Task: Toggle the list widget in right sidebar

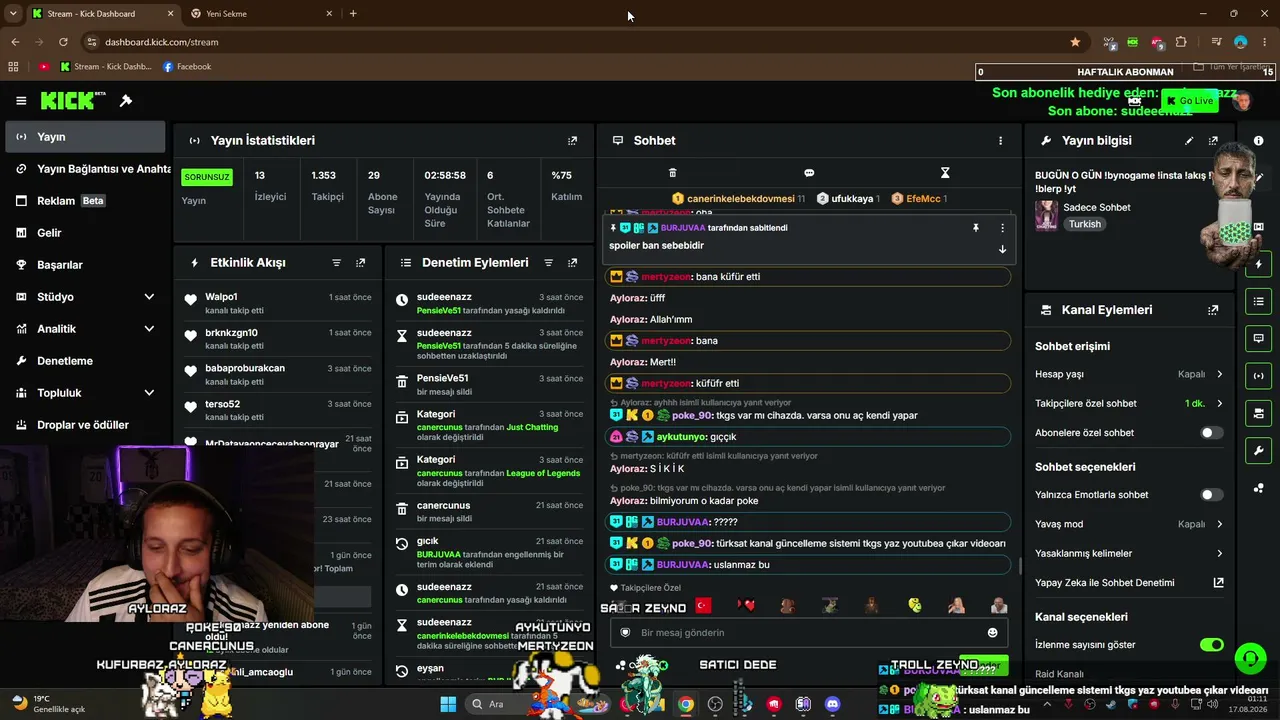Action: pyautogui.click(x=1258, y=301)
